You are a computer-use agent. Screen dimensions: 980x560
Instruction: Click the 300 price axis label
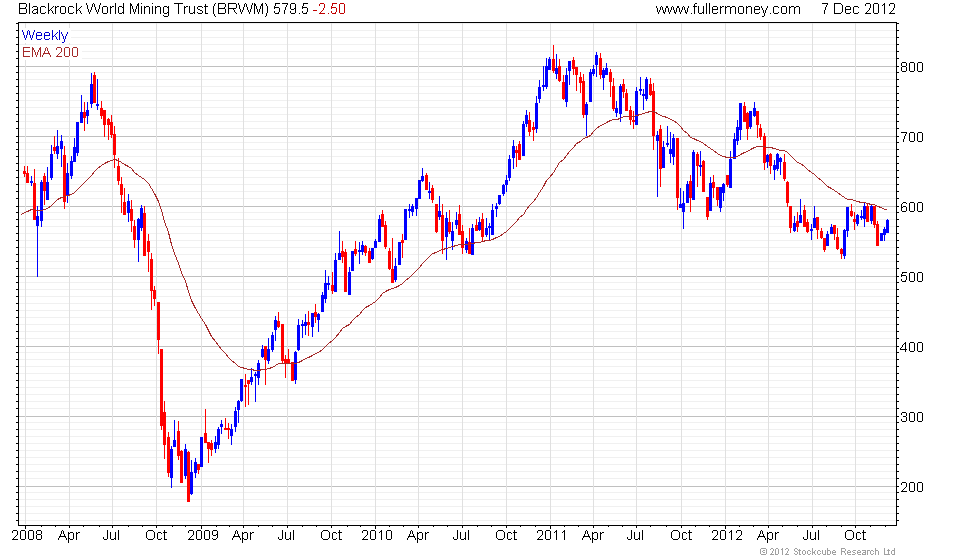click(912, 418)
